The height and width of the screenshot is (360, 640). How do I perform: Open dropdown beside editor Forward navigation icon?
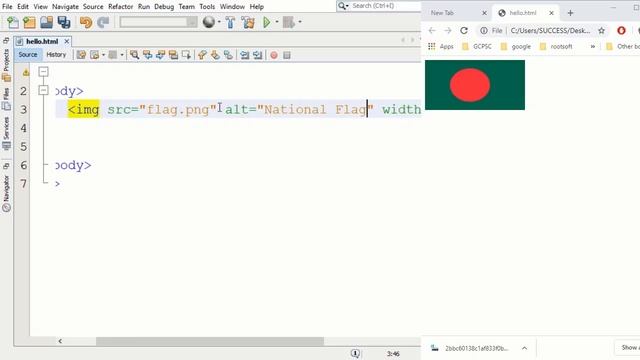[x=122, y=55]
